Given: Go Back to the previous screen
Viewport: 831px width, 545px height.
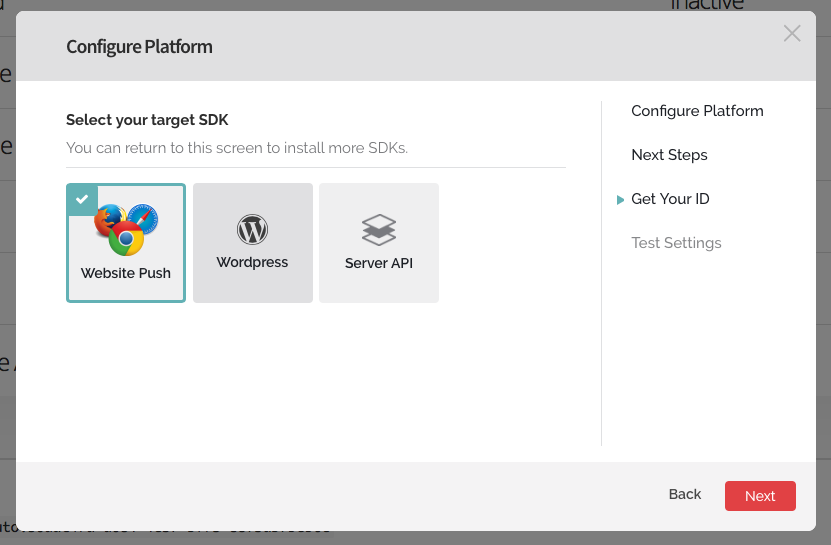Looking at the screenshot, I should click(x=685, y=494).
